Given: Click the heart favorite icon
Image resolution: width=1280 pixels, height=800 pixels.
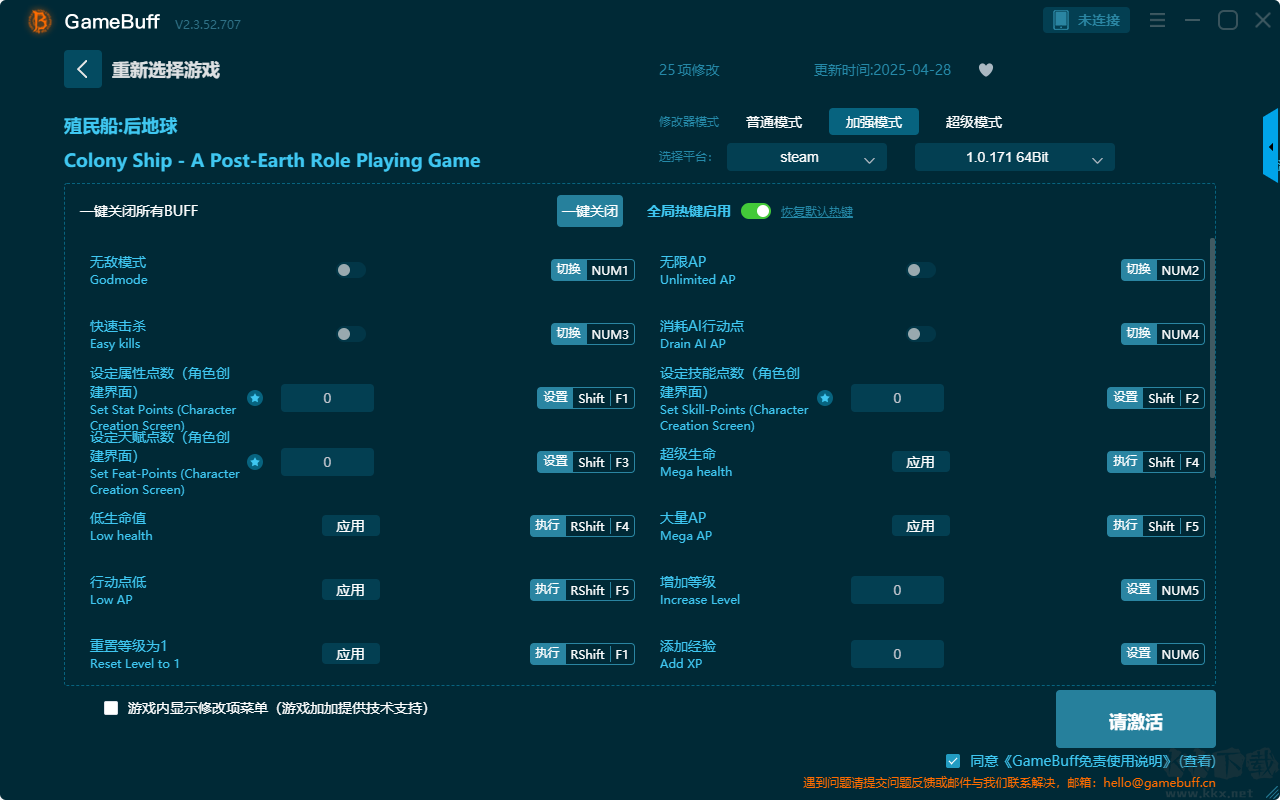Looking at the screenshot, I should pos(985,70).
